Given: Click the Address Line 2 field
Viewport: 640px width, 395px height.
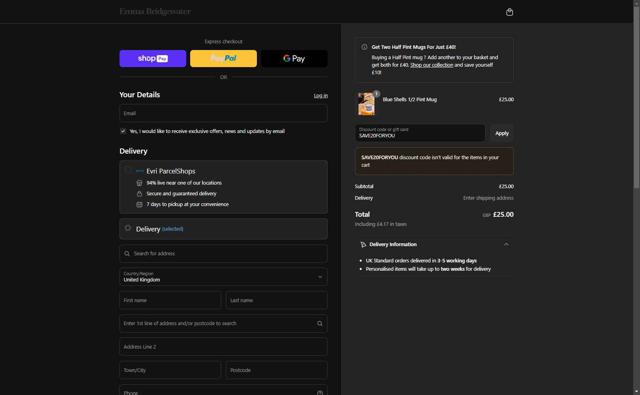Looking at the screenshot, I should (223, 346).
